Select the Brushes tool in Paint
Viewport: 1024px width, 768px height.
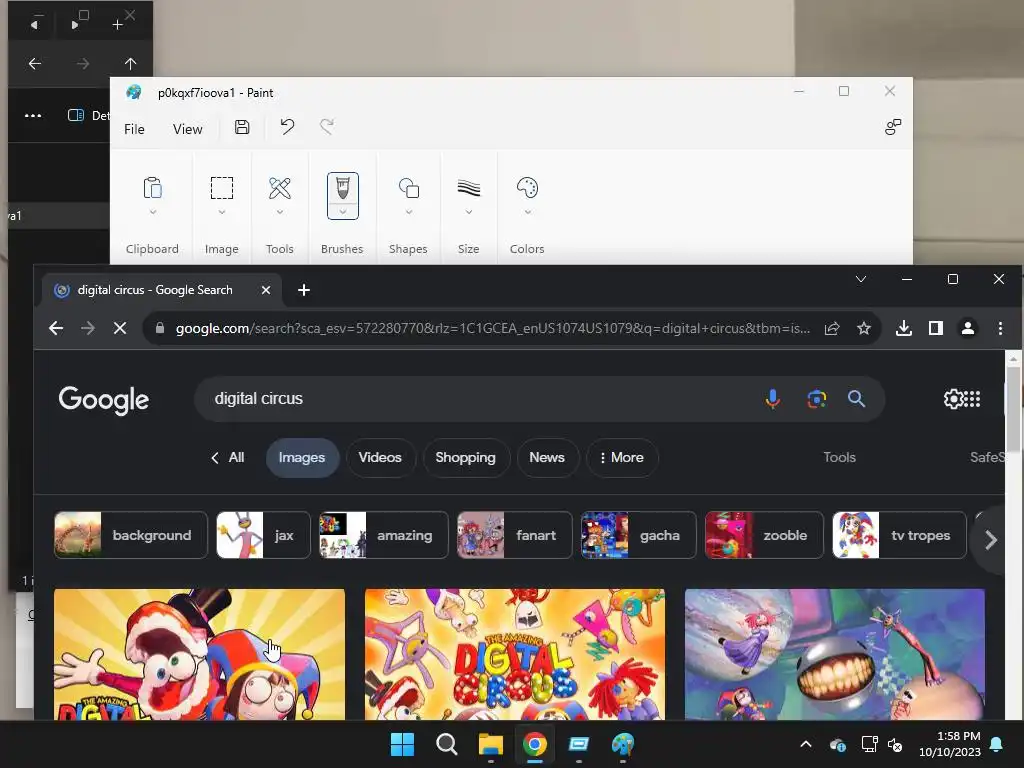point(342,188)
